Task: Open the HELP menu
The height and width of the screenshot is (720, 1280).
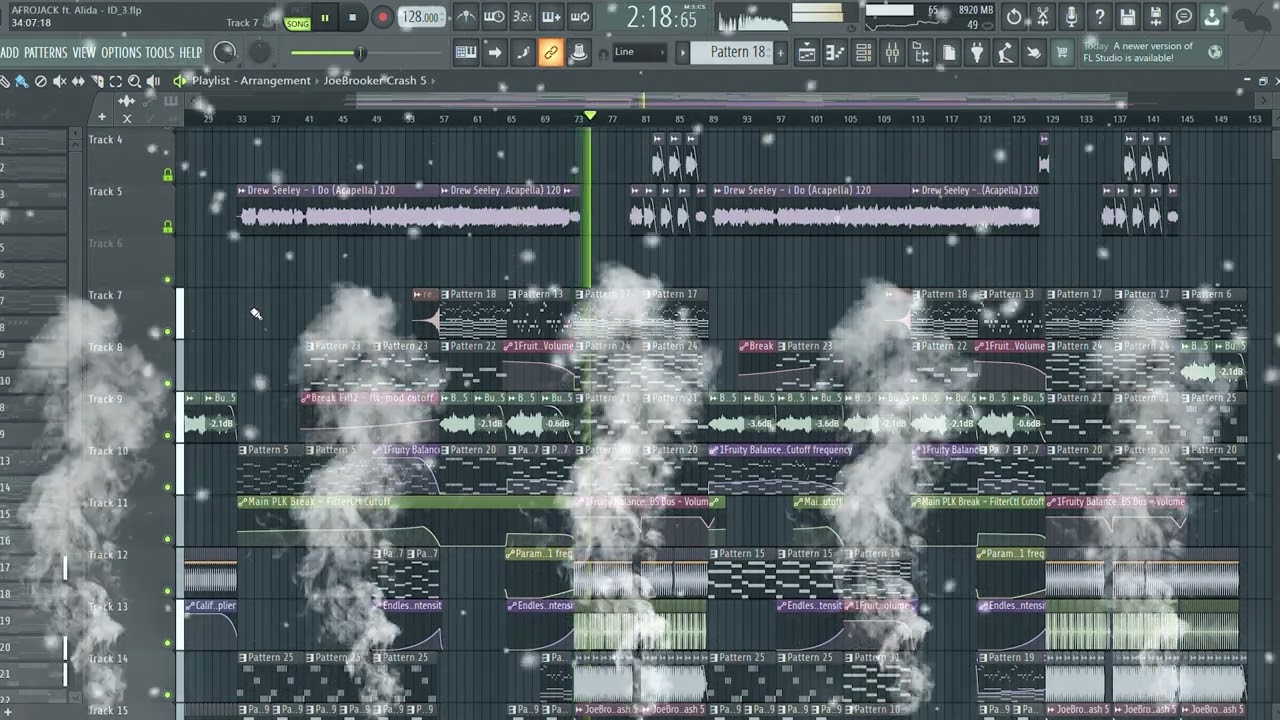Action: point(190,52)
